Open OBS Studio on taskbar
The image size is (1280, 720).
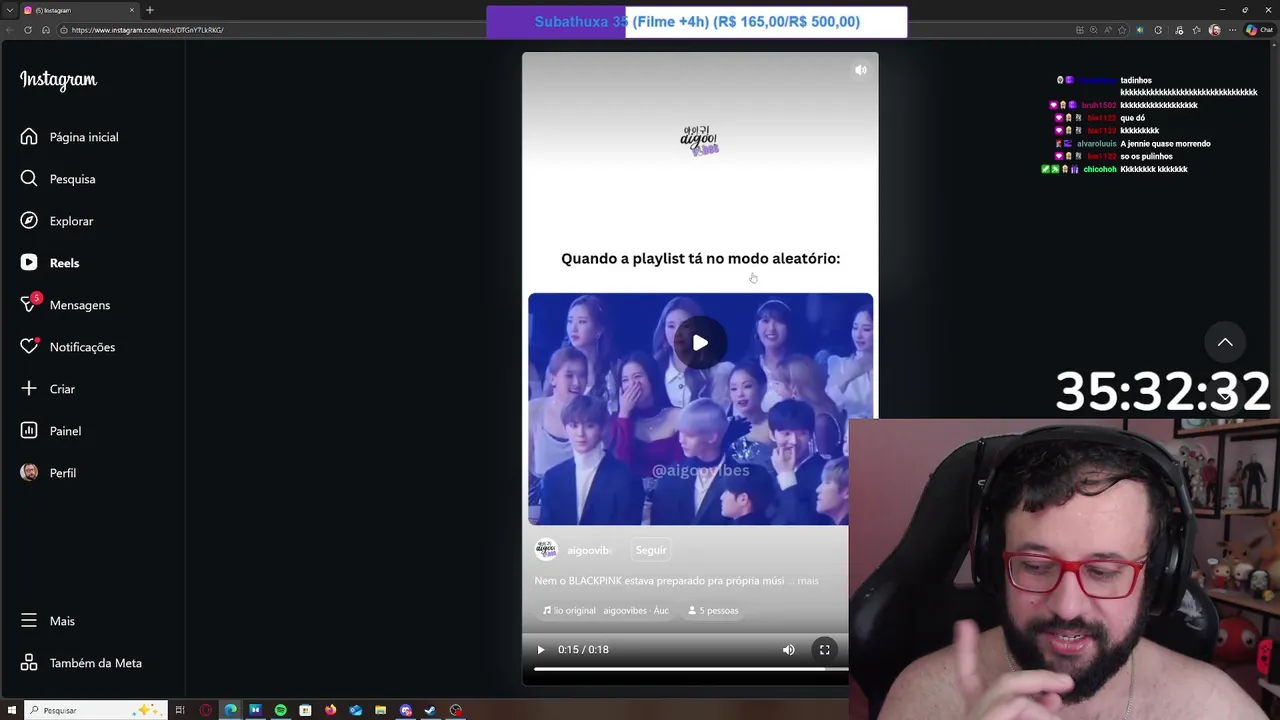[456, 710]
